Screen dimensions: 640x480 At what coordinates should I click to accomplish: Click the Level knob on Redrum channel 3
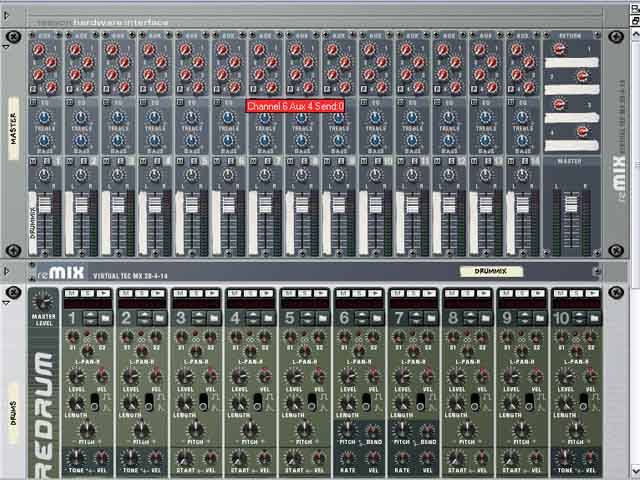click(184, 376)
